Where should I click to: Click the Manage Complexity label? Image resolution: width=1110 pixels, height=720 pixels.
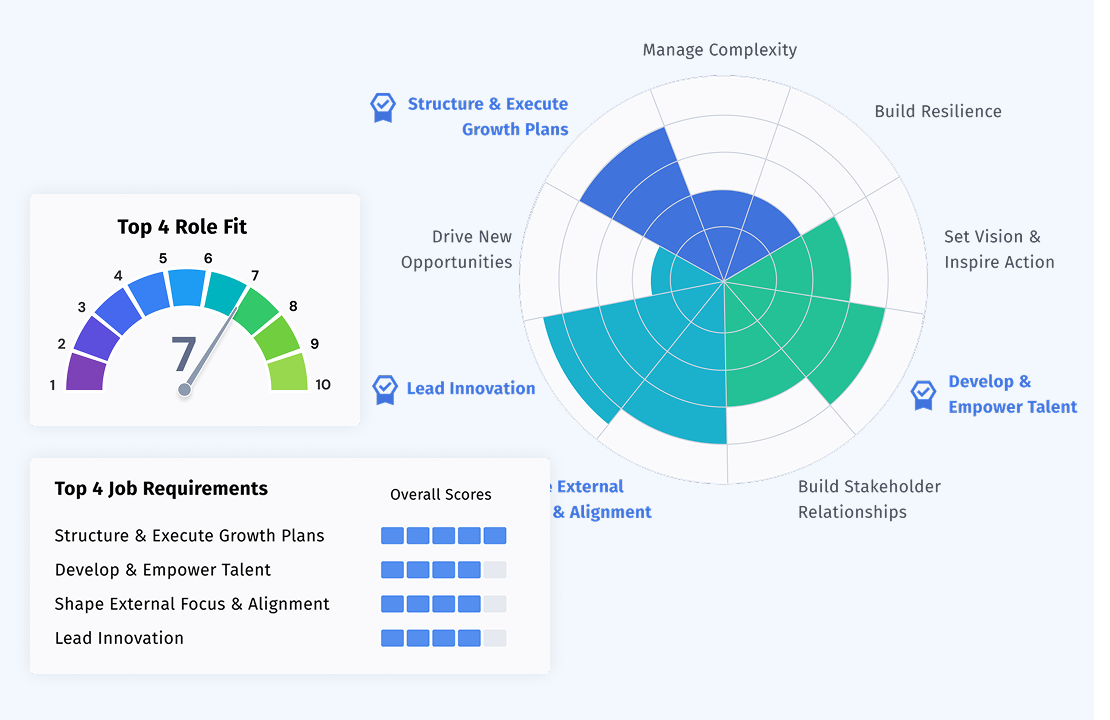(x=719, y=50)
